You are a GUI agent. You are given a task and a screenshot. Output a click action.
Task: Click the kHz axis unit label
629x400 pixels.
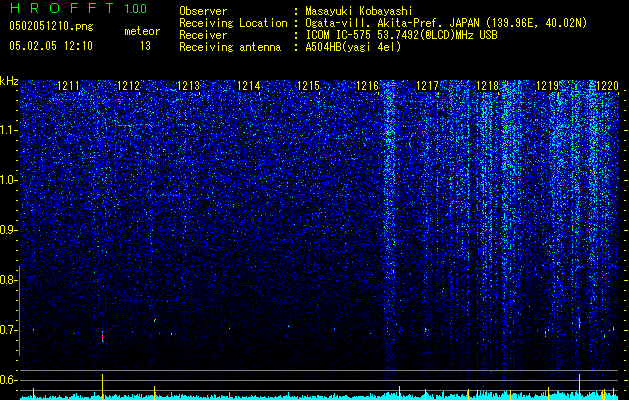coord(9,81)
